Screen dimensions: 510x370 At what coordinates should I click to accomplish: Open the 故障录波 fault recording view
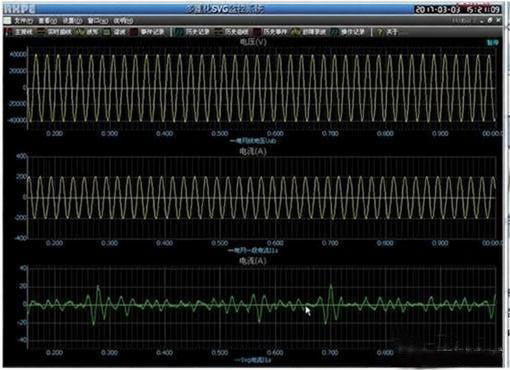click(x=309, y=32)
